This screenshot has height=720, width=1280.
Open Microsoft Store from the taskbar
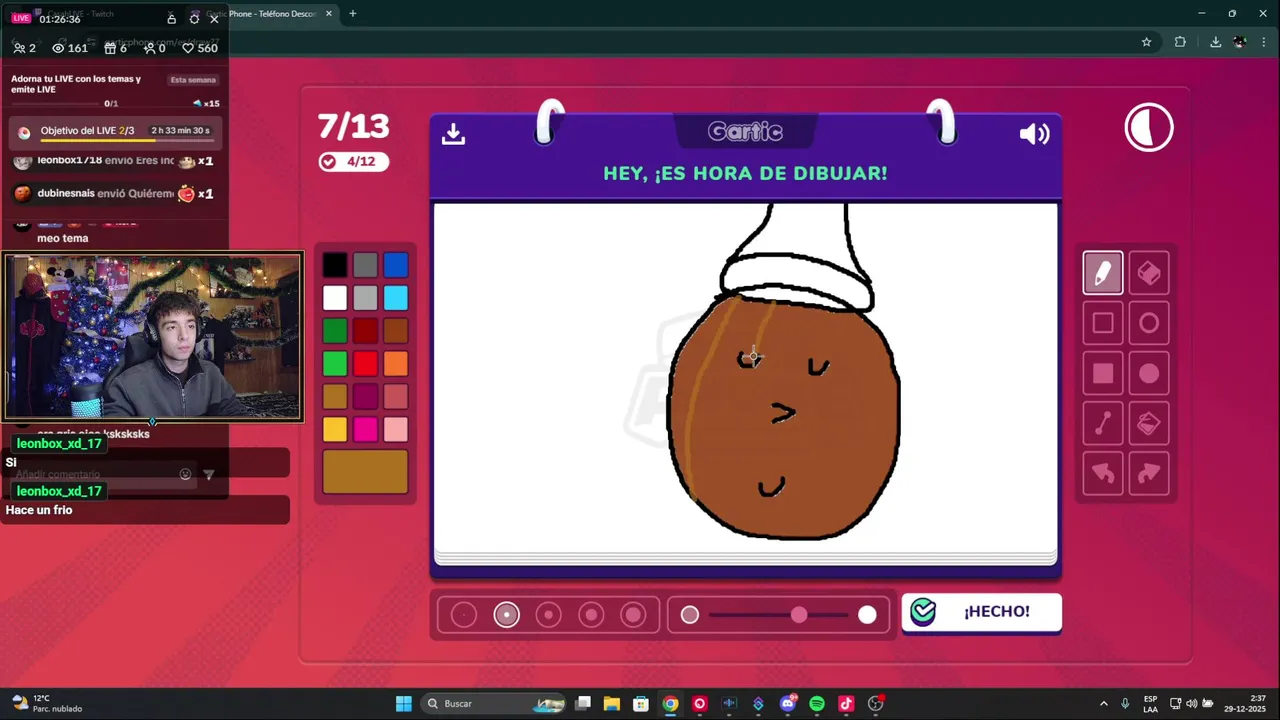pyautogui.click(x=641, y=704)
